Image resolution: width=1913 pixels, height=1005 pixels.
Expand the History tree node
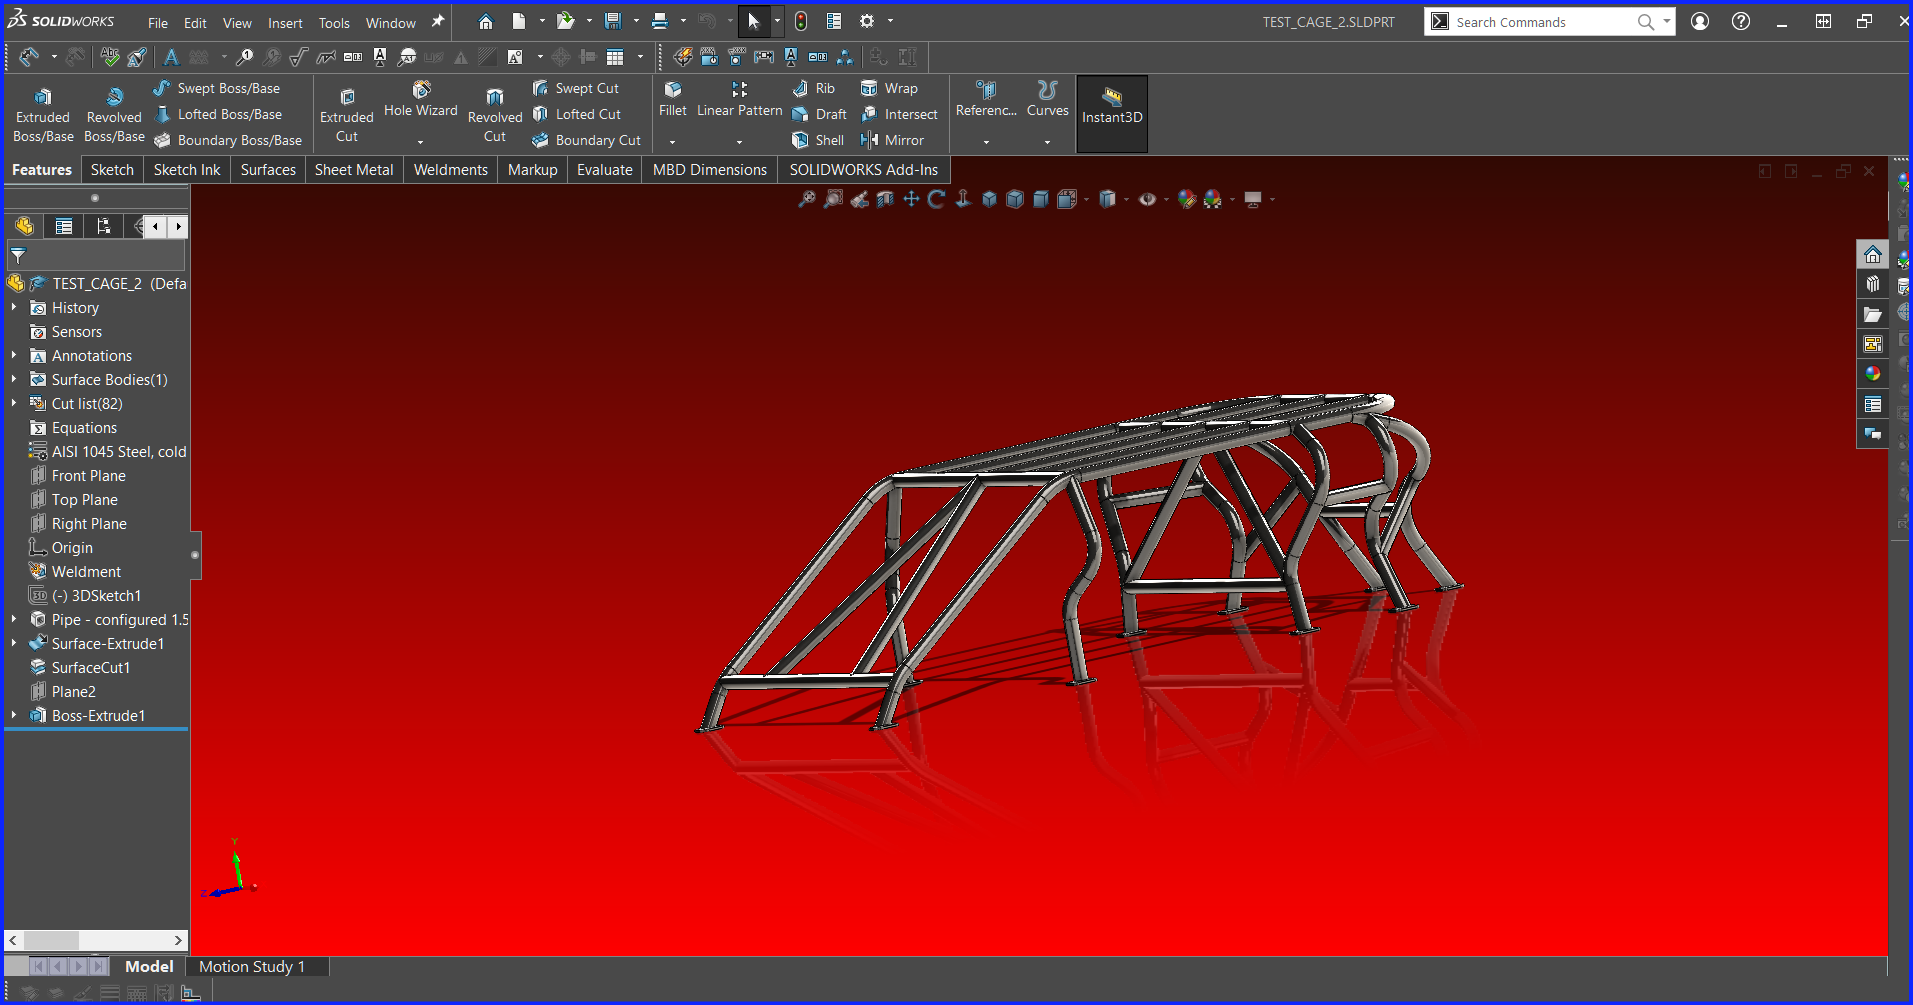point(14,308)
